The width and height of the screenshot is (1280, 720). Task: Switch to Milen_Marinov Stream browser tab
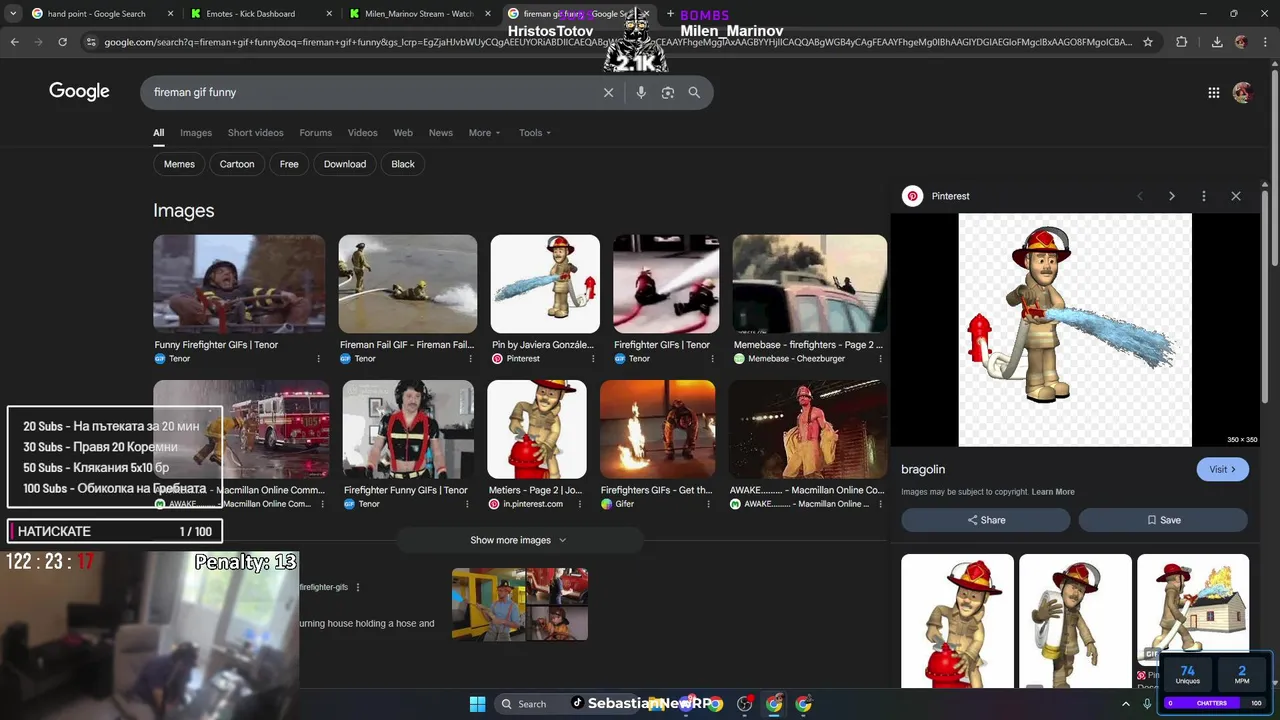tap(418, 14)
